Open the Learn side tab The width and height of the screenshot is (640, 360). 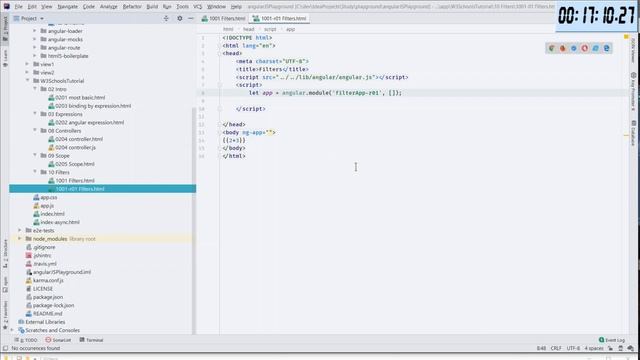[x=5, y=58]
